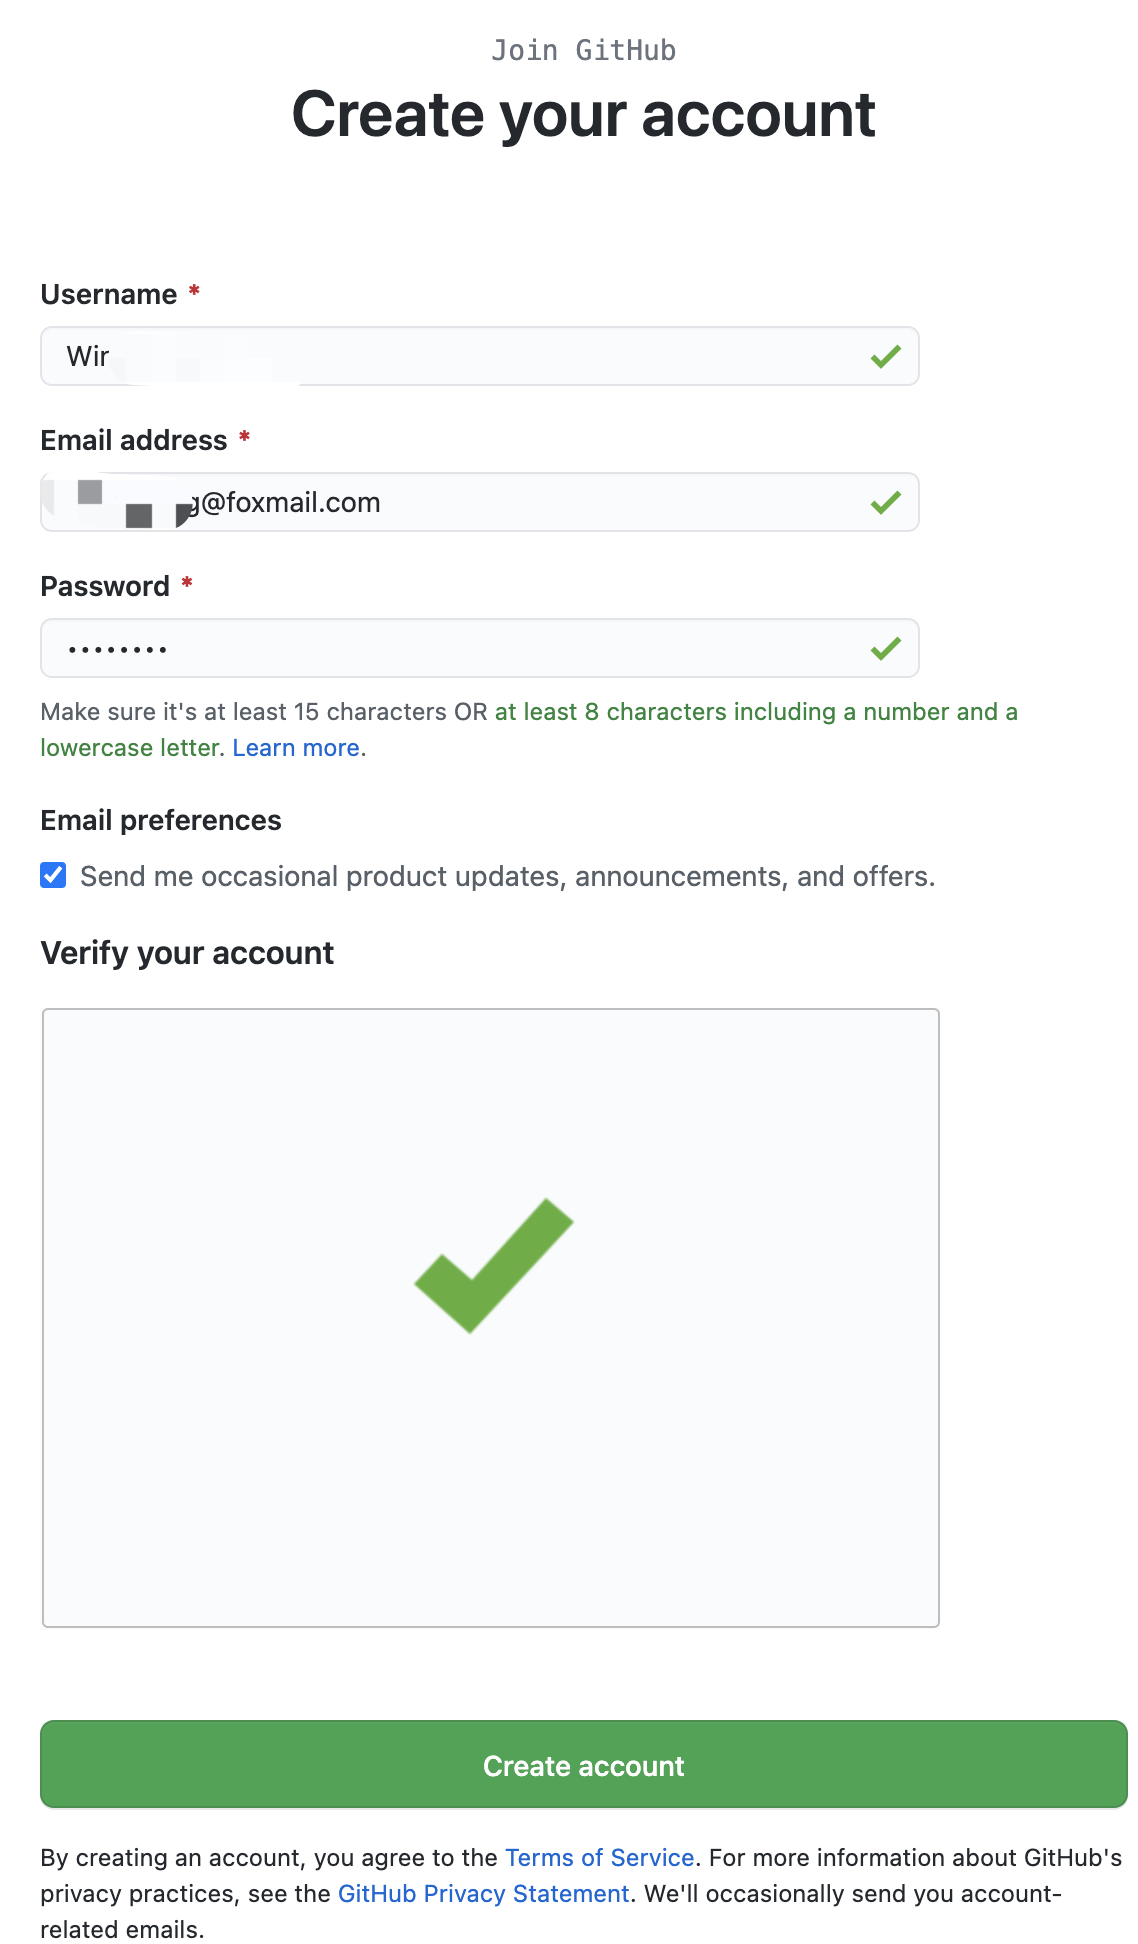Disable occasional product updates emails

pos(53,875)
